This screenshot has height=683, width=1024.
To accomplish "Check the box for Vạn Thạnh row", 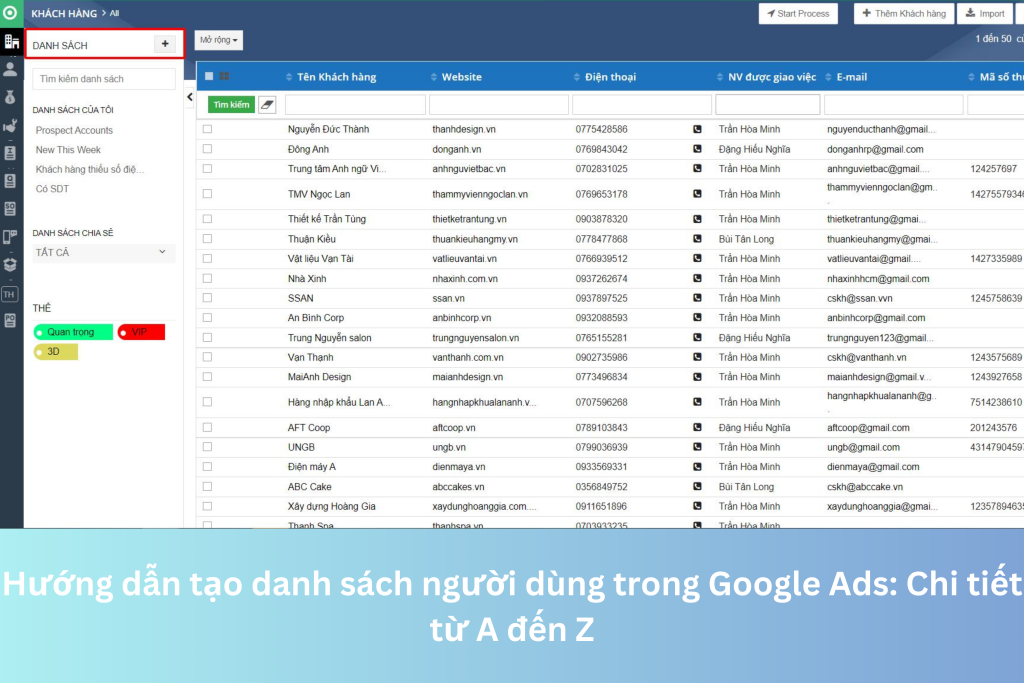I will coord(208,357).
